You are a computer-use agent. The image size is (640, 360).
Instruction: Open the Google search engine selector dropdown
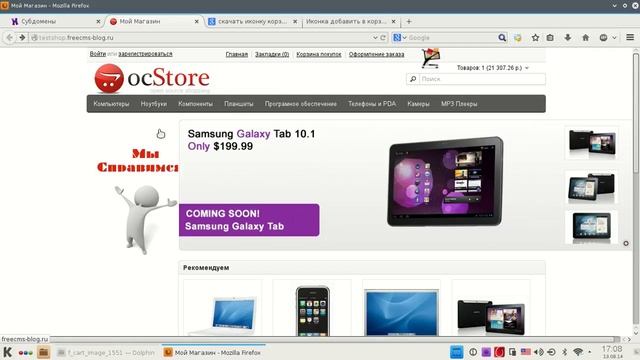399,38
